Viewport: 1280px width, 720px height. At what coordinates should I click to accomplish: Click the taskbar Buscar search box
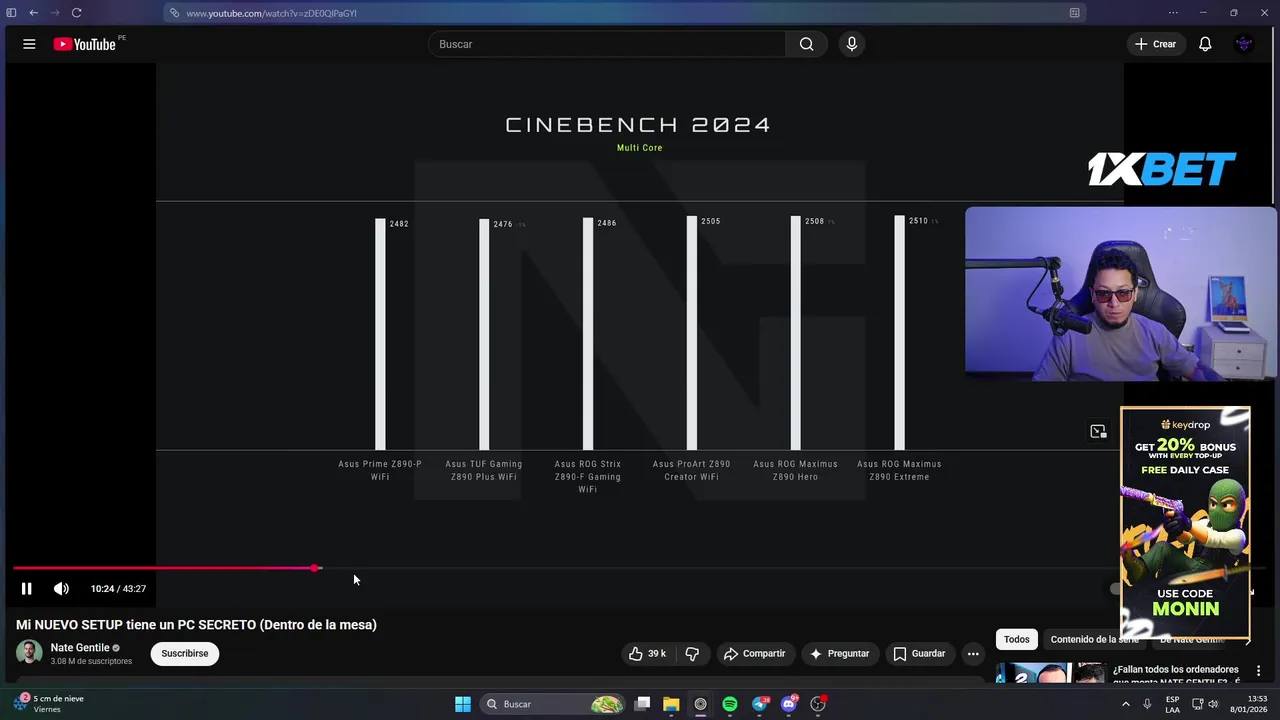553,704
